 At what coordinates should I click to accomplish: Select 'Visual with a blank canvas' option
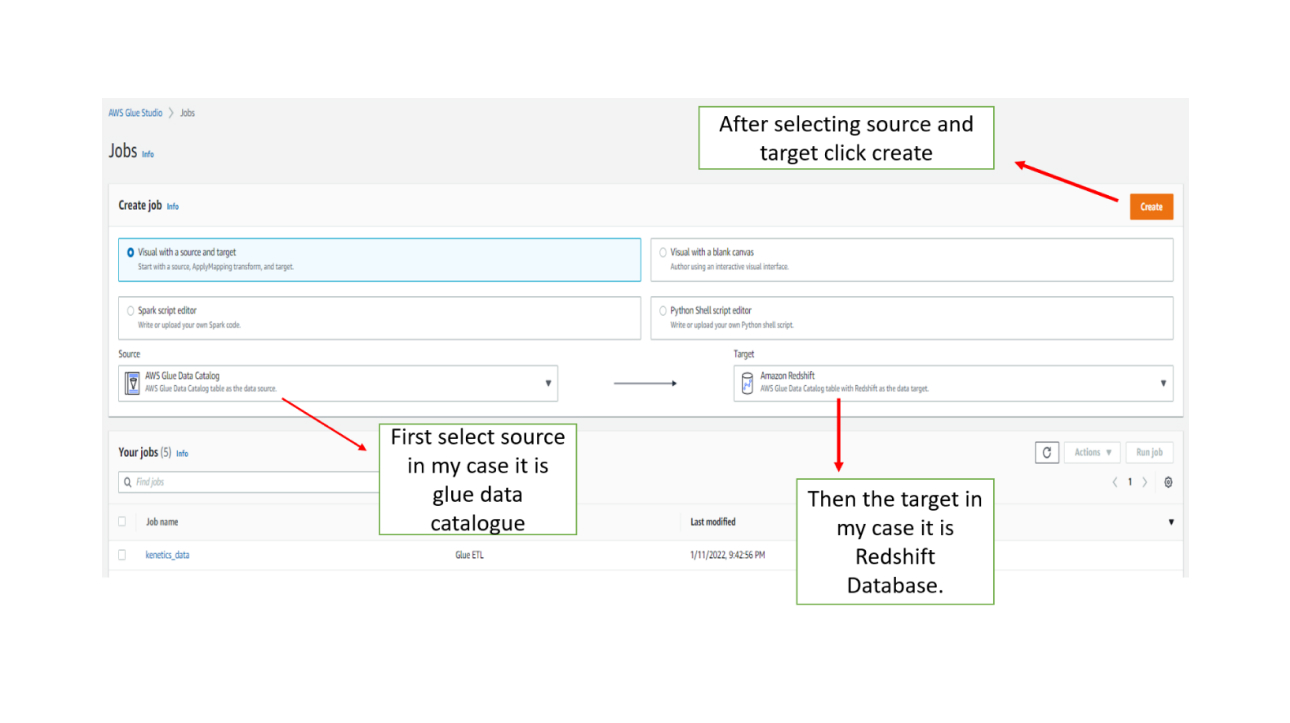coord(911,259)
